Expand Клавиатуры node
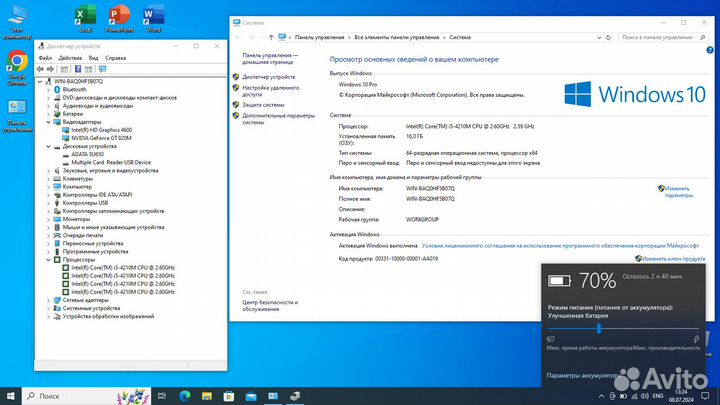 (48, 179)
